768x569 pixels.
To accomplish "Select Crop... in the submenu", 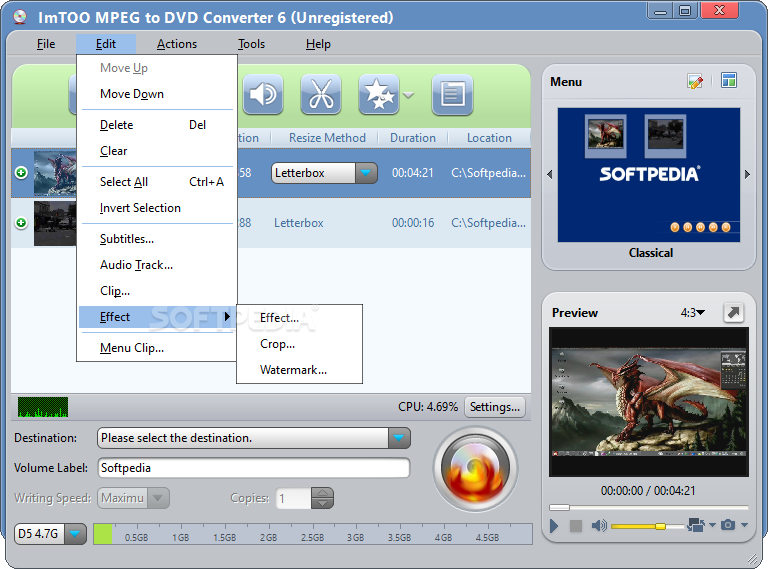I will (299, 344).
